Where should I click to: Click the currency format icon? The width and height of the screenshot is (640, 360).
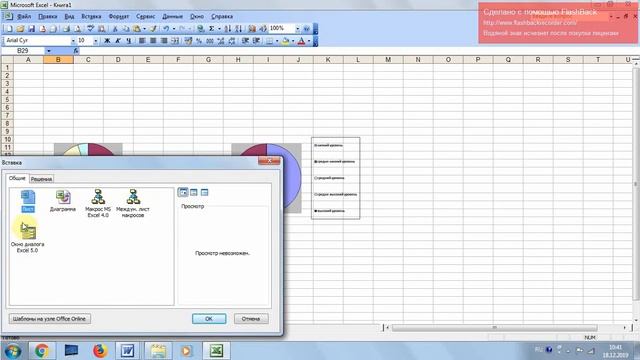click(188, 41)
